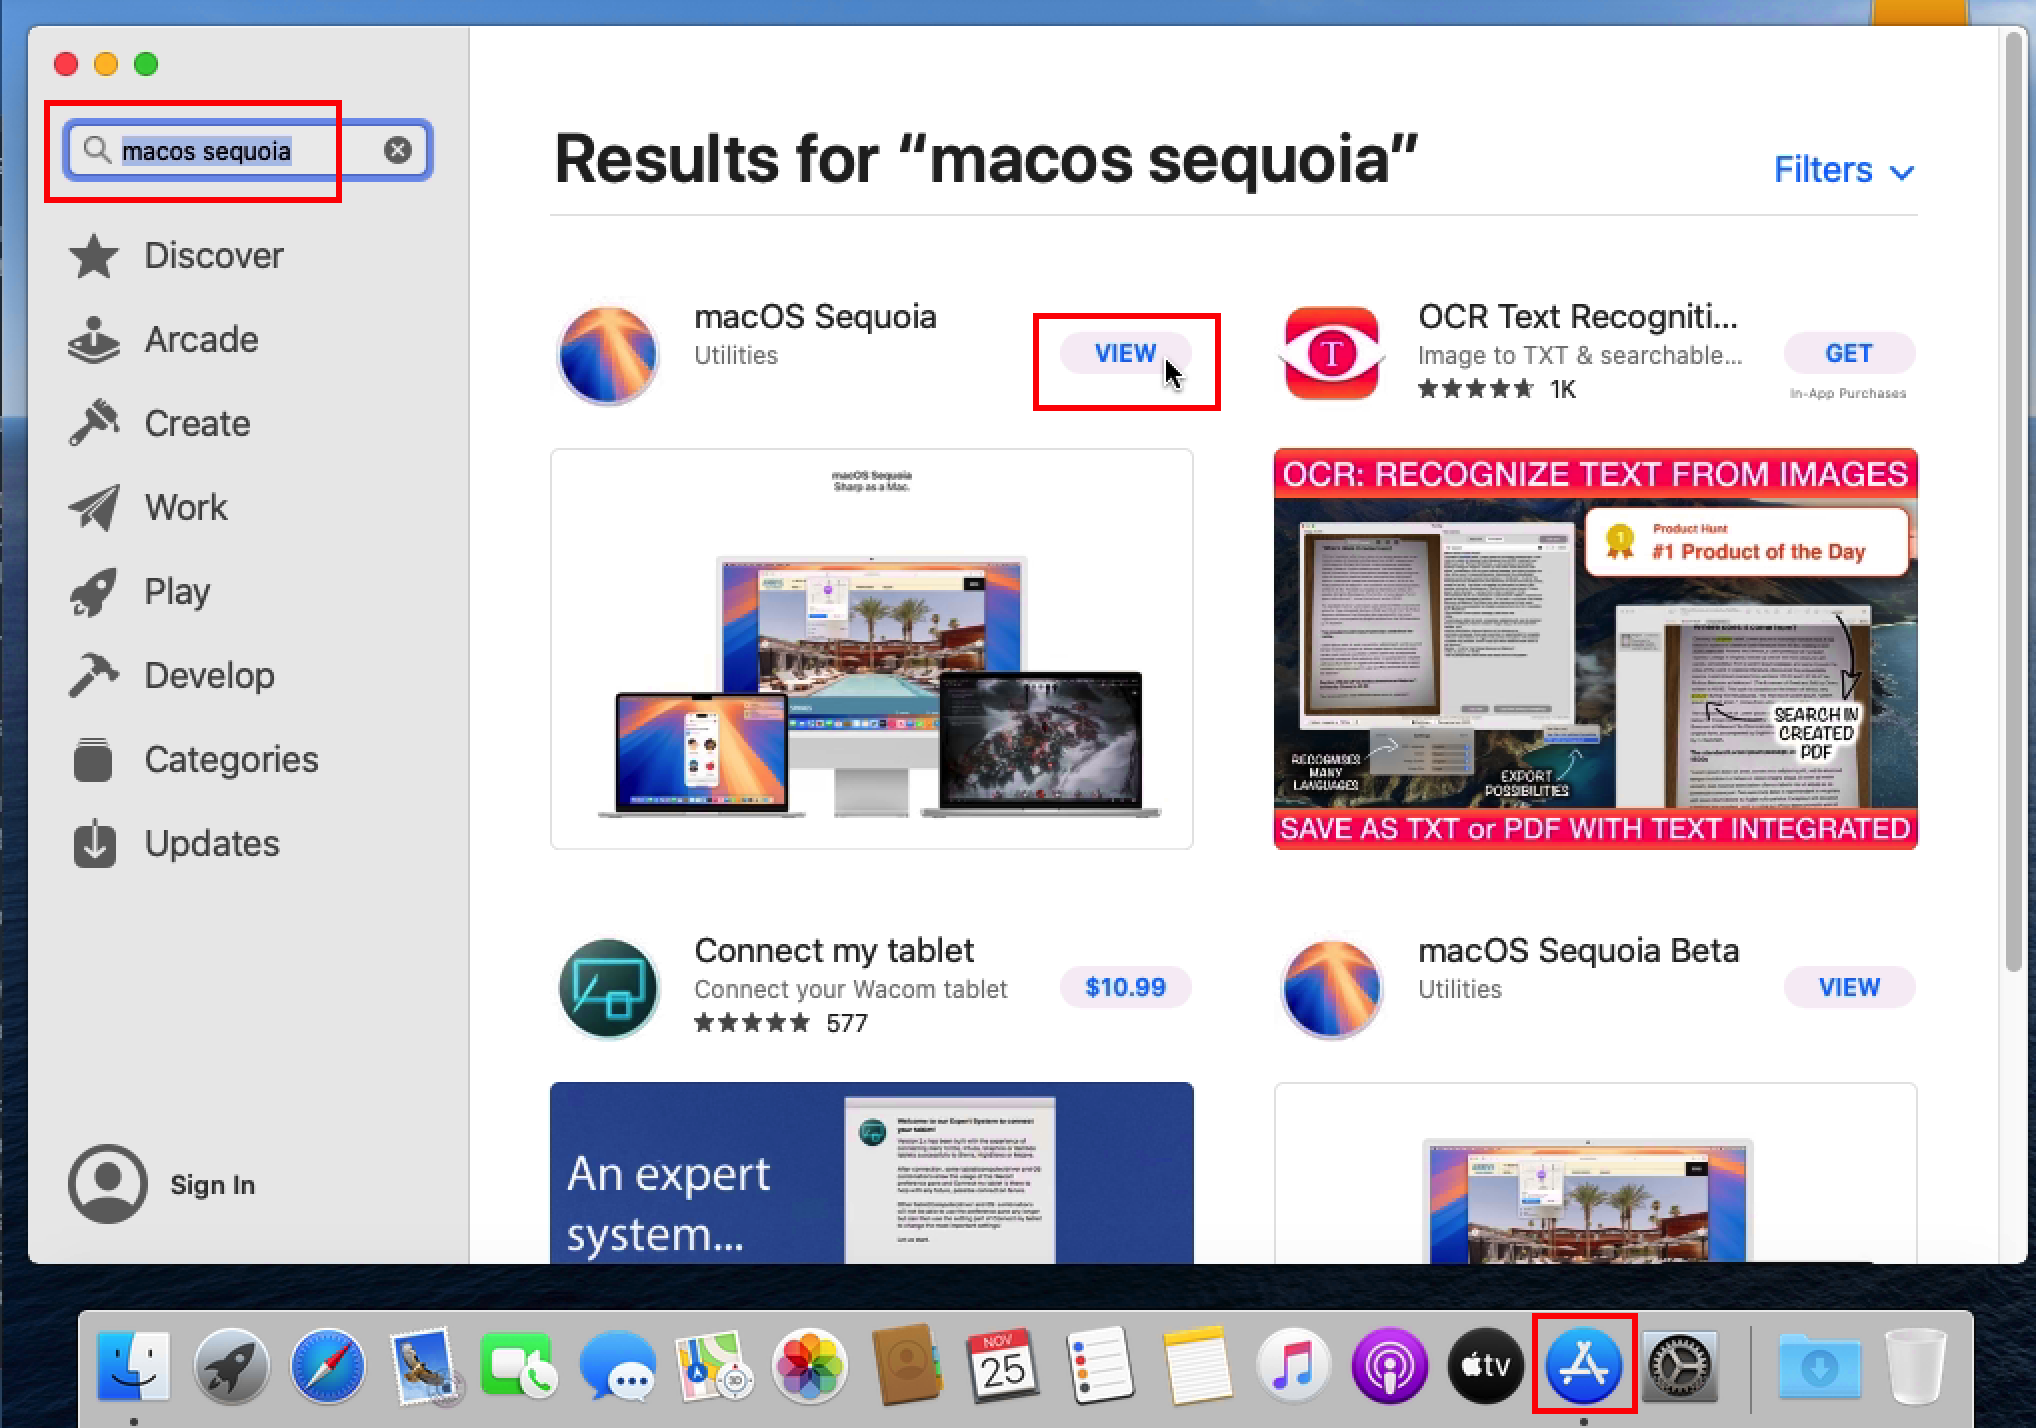View the macOS Sequoia Beta app
Viewport: 2036px width, 1428px height.
click(1848, 987)
